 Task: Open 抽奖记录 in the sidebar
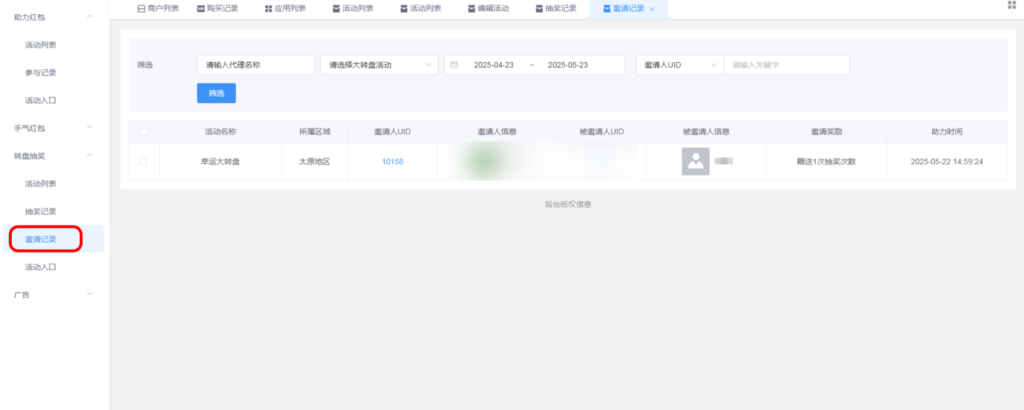tap(40, 212)
